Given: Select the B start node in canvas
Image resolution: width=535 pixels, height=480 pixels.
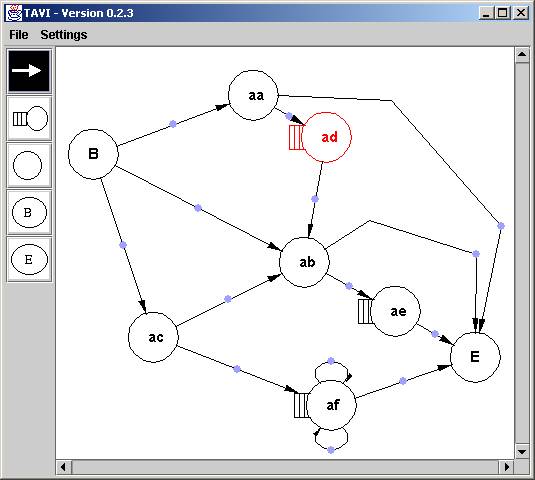Looking at the screenshot, I should [x=93, y=154].
